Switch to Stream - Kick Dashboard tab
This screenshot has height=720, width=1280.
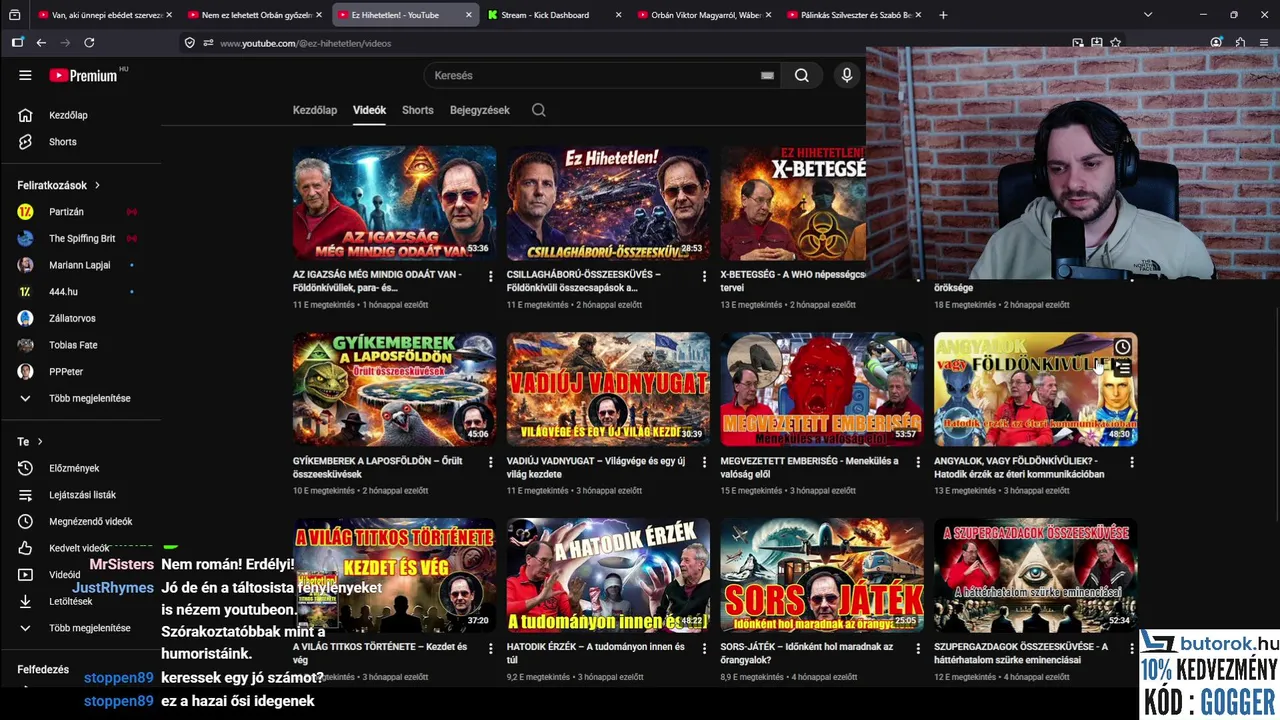coord(555,15)
